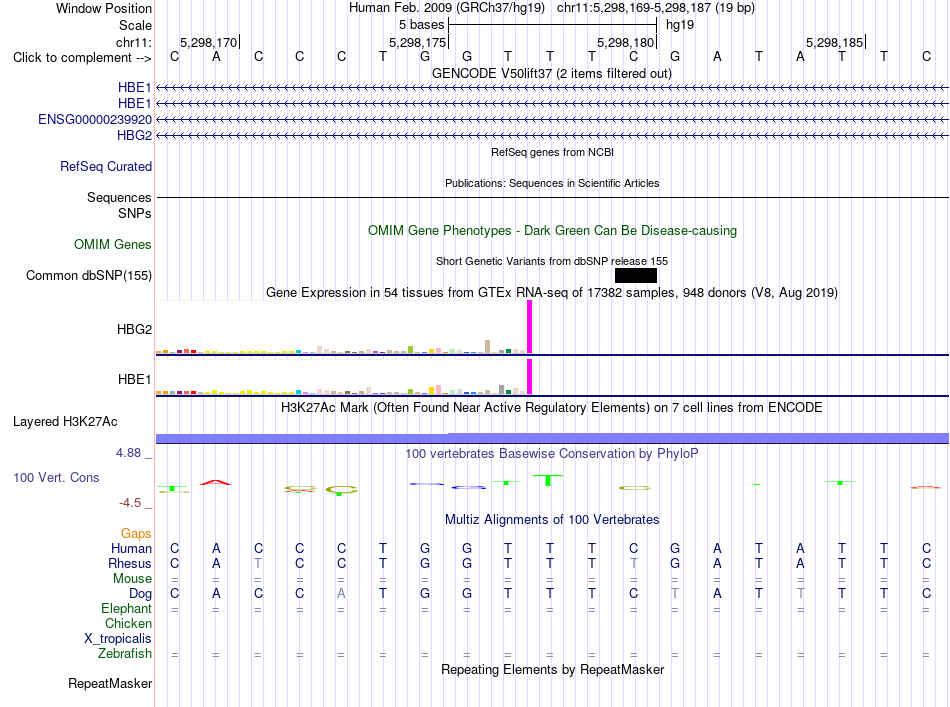The image size is (950, 707).
Task: Click the 5,298,175 ruler position
Action: point(417,42)
